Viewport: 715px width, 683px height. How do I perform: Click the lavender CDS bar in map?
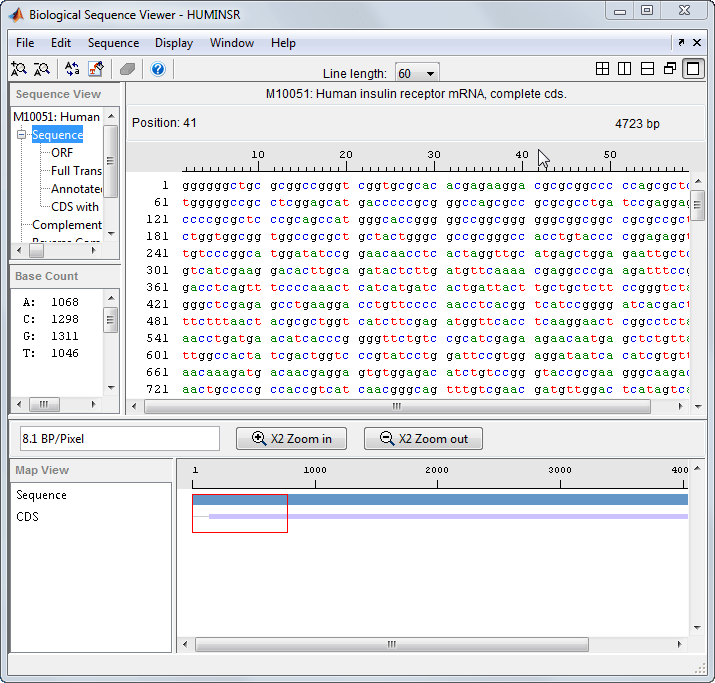tap(448, 517)
